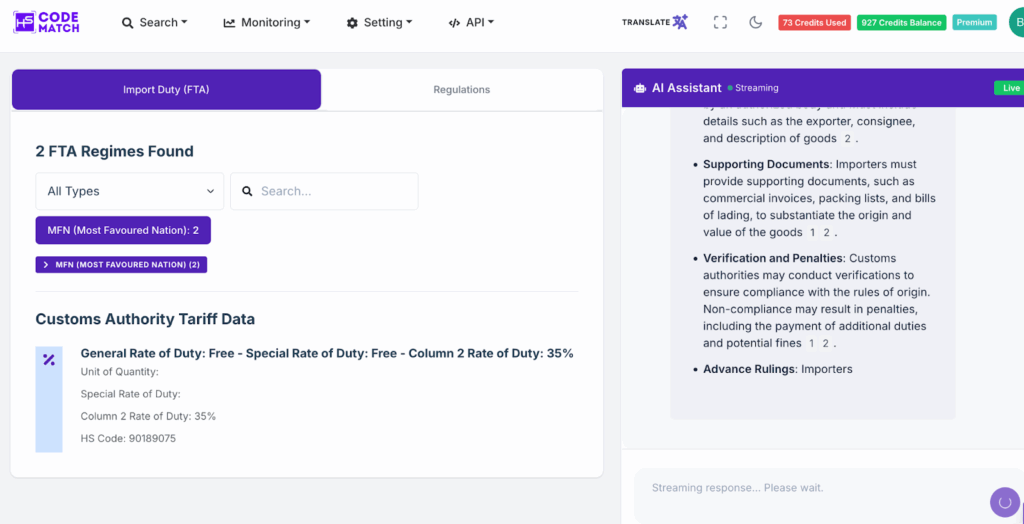Click the Translate icon in header
1024x524 pixels.
point(680,22)
